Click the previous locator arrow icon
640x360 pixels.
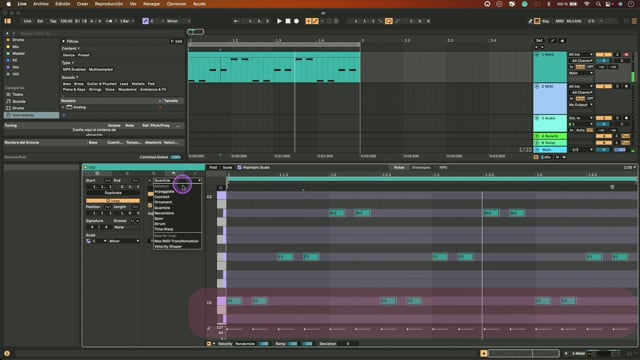[x=536, y=47]
